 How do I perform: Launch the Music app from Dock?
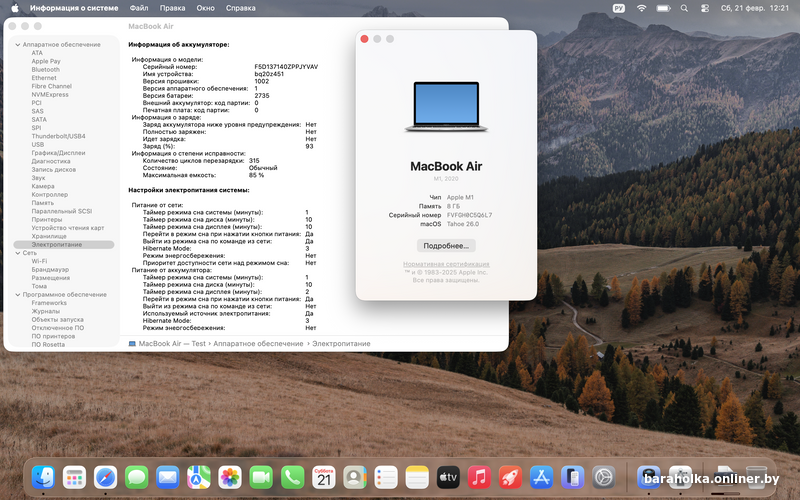click(x=478, y=478)
